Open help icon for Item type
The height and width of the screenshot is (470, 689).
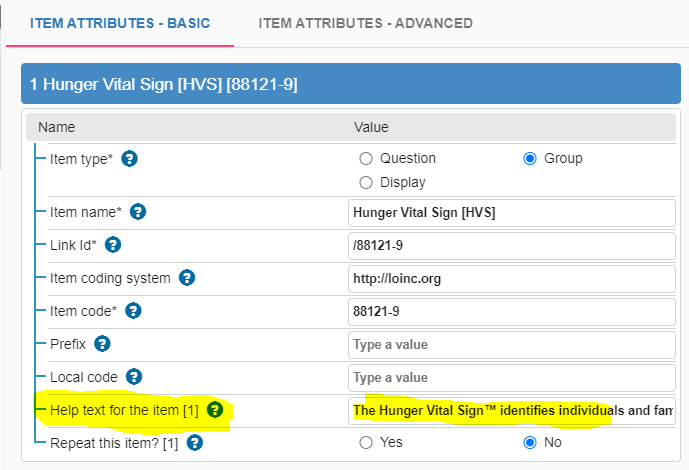pyautogui.click(x=129, y=159)
